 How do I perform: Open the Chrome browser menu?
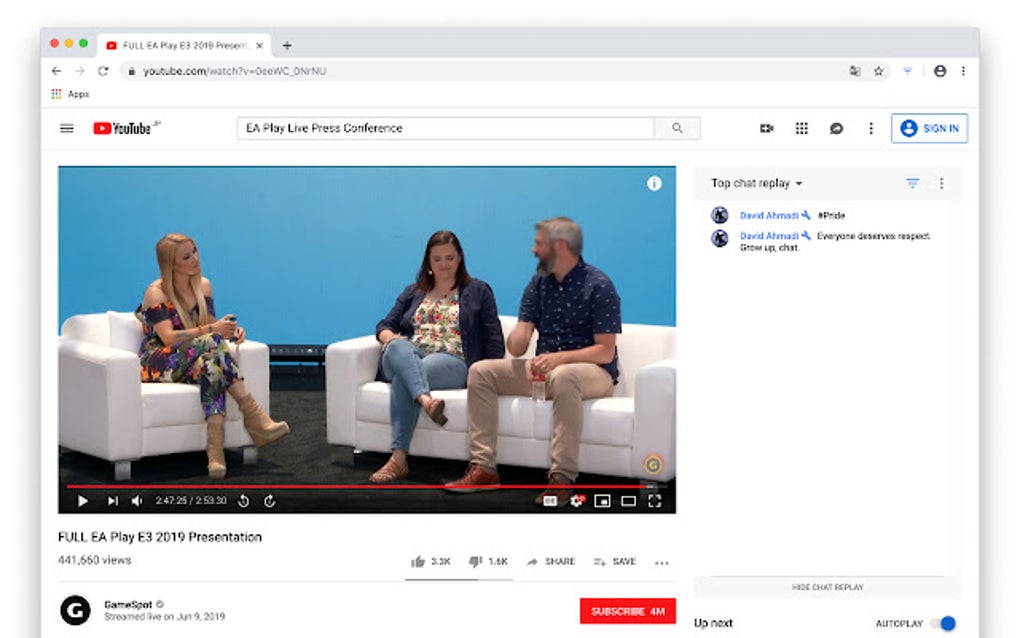(x=962, y=71)
